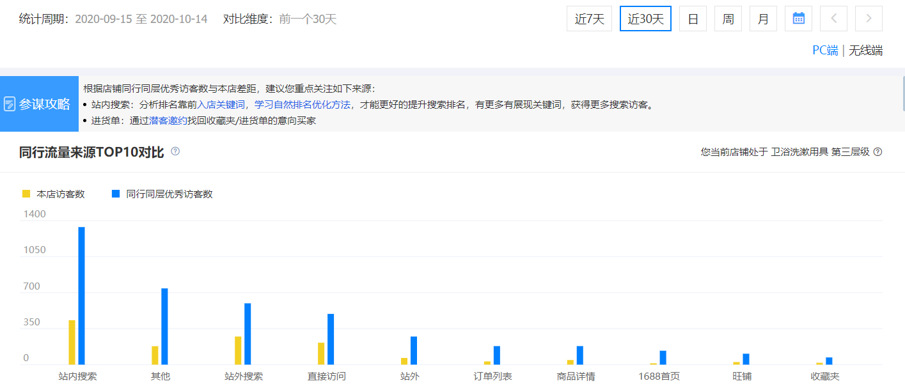Image resolution: width=905 pixels, height=388 pixels.
Task: Switch to 周 granularity
Action: click(x=728, y=18)
